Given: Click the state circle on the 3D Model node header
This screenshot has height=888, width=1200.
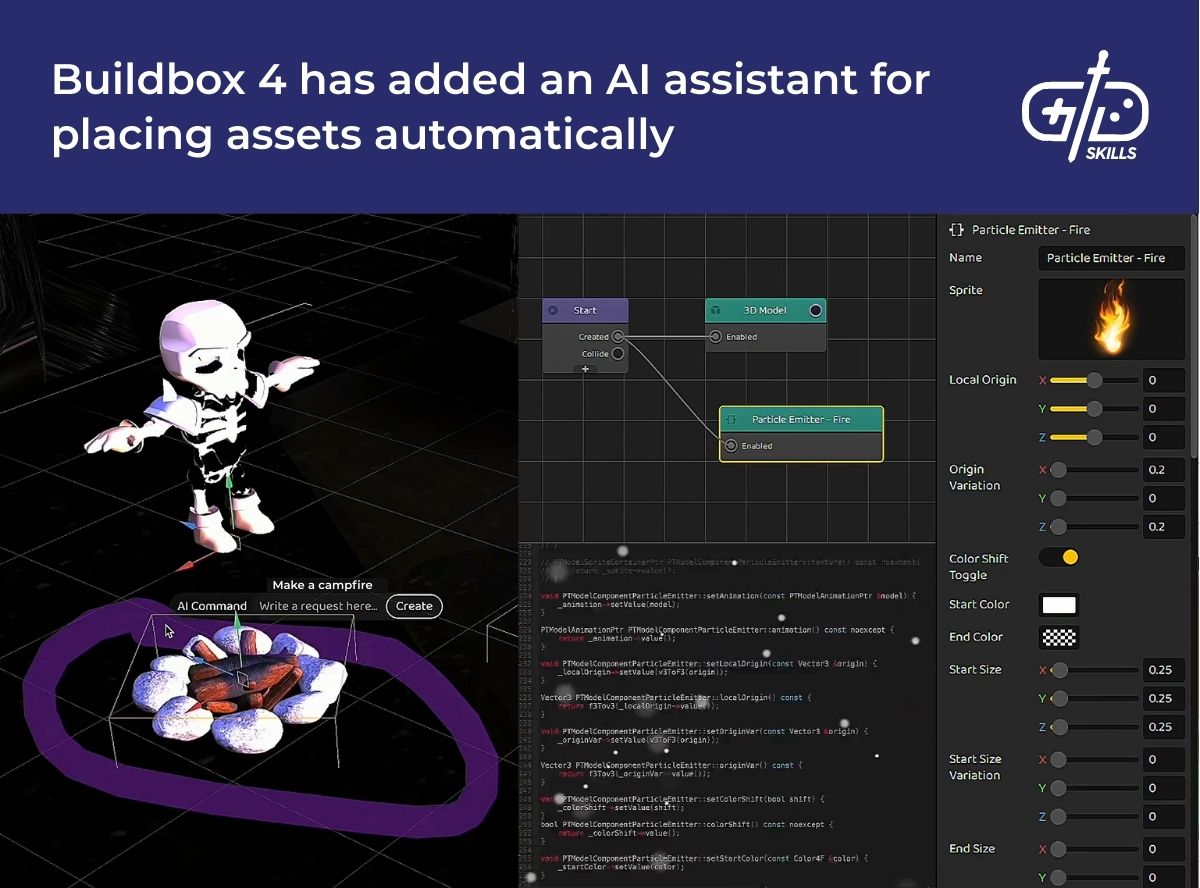Looking at the screenshot, I should [x=814, y=310].
